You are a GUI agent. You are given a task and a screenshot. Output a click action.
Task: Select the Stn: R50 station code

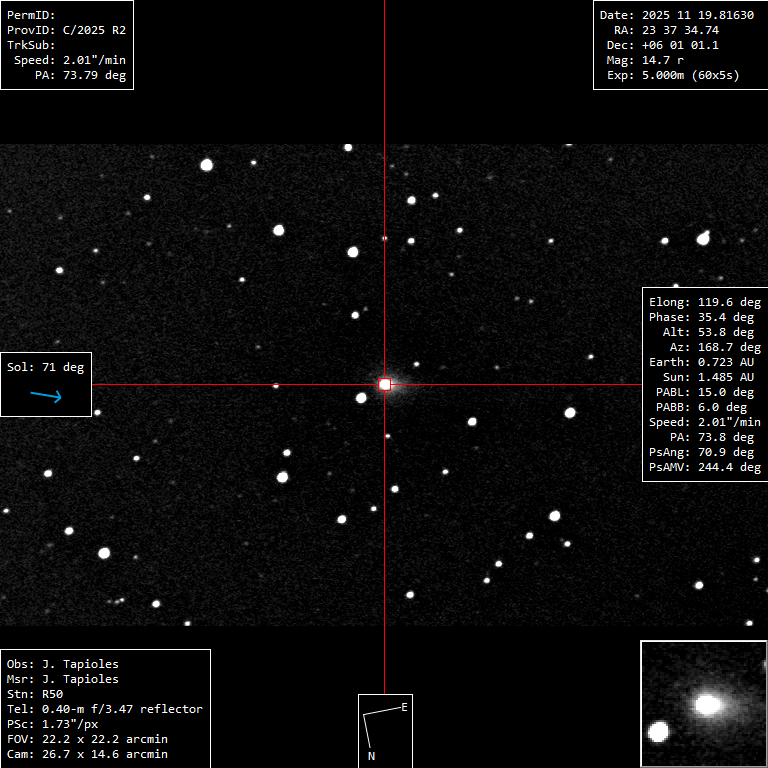35,694
